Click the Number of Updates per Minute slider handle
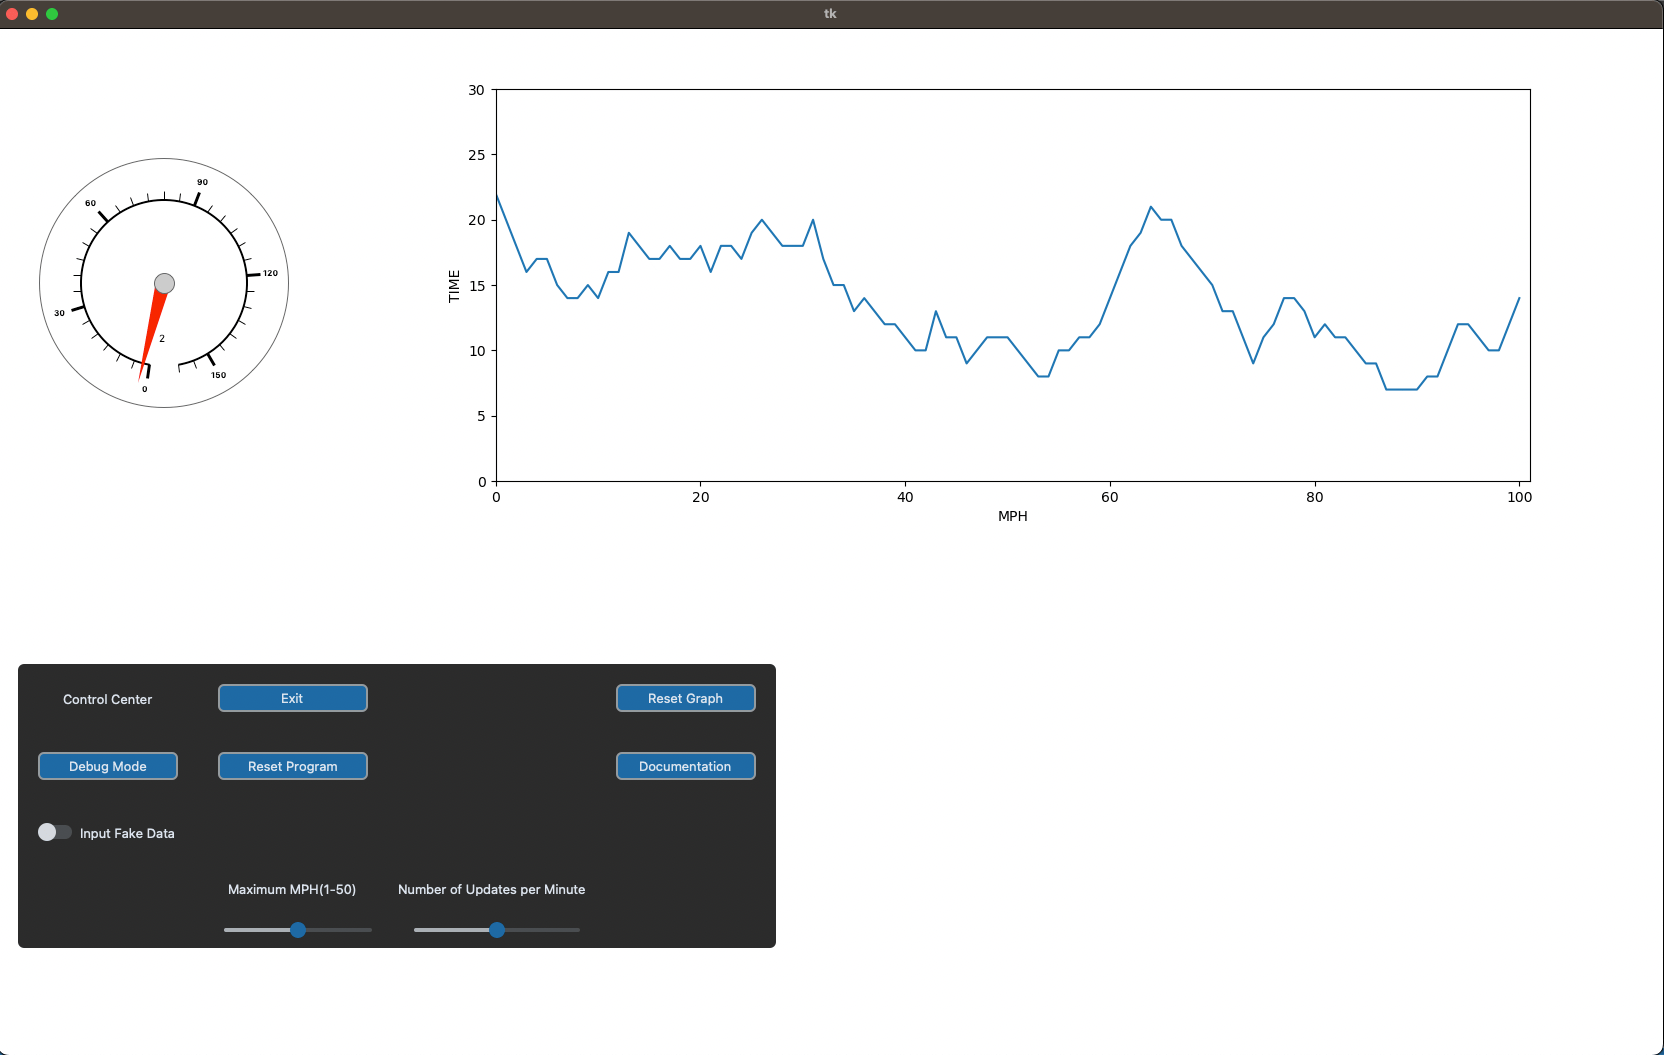The height and width of the screenshot is (1055, 1664). pyautogui.click(x=497, y=930)
